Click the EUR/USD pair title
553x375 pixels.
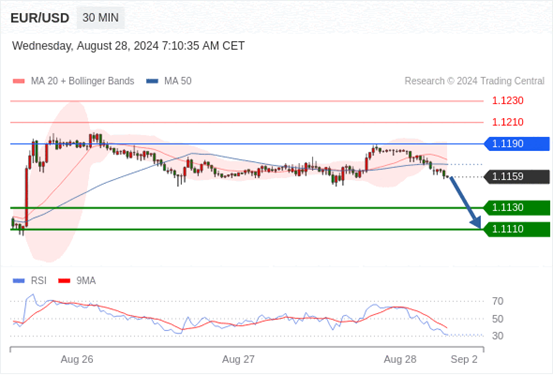pyautogui.click(x=40, y=18)
